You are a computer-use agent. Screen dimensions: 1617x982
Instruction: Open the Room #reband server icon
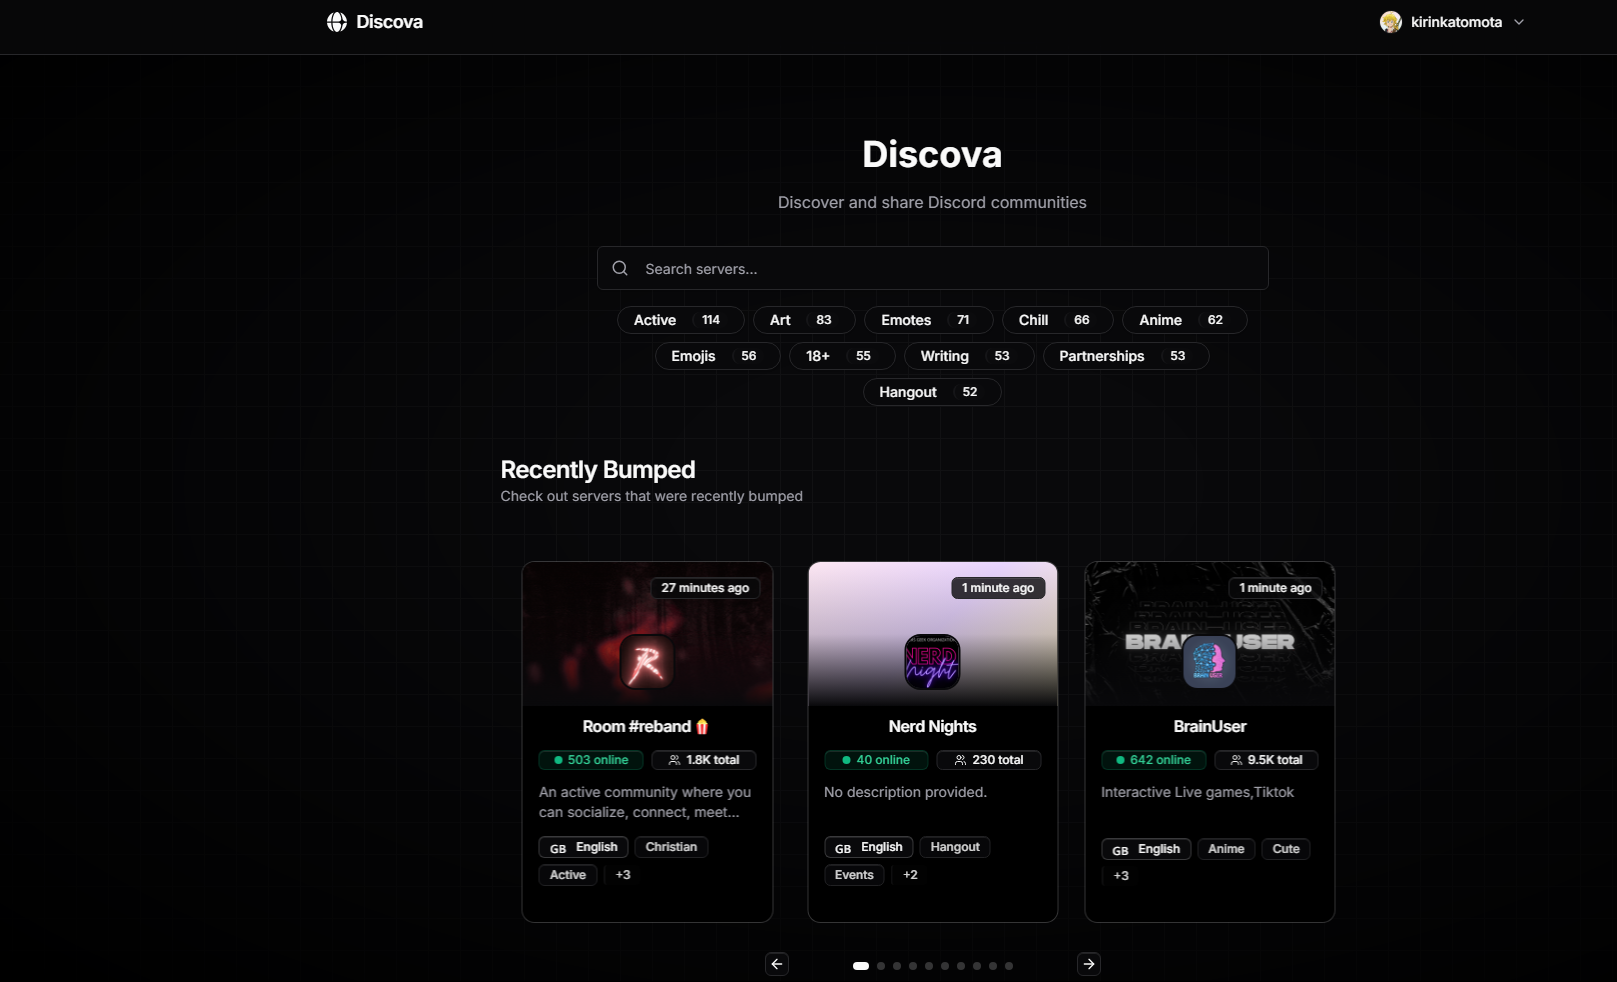[646, 661]
